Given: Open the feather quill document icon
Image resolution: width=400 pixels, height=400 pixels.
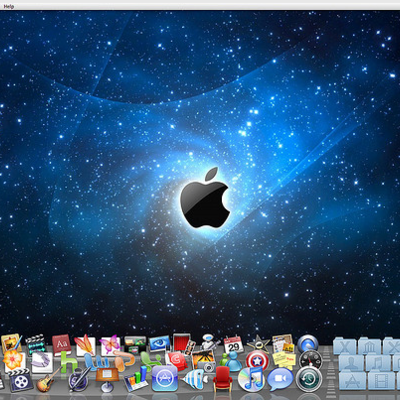Looking at the screenshot, I should click(x=85, y=345).
